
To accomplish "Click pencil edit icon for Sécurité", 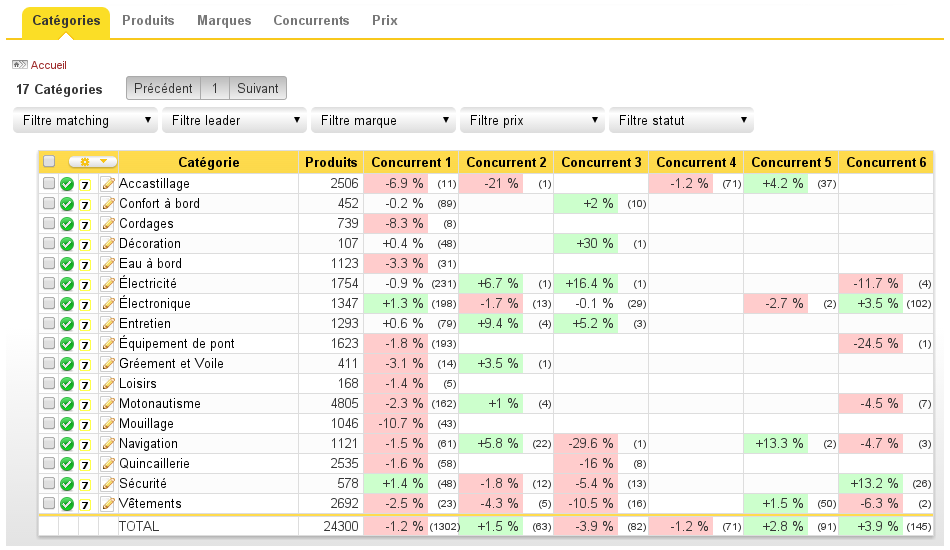I will tap(108, 483).
